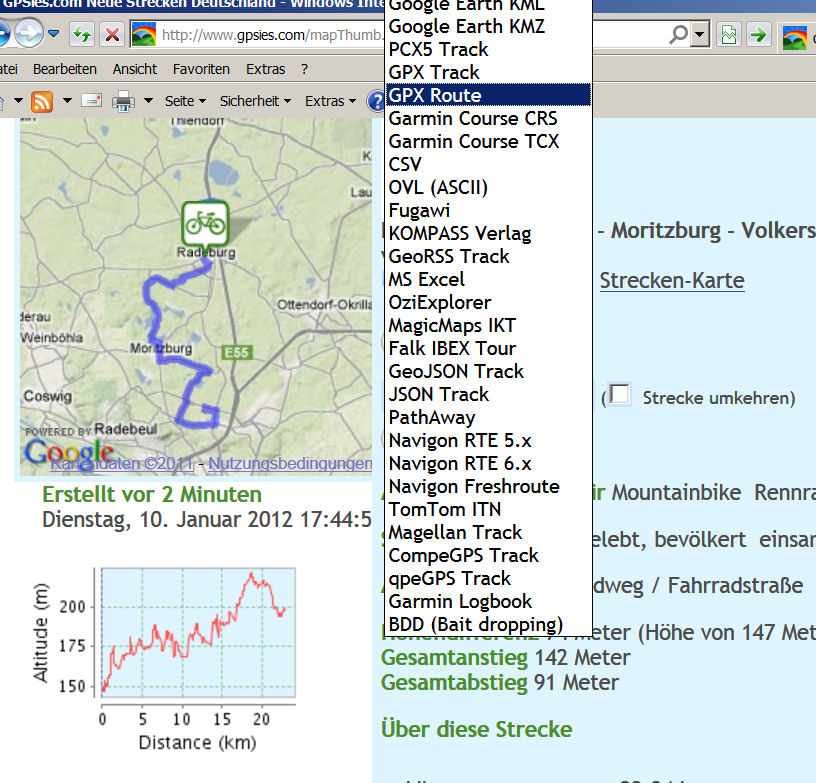Select qpeGPS Track format
This screenshot has height=783, width=816.
[x=489, y=579]
